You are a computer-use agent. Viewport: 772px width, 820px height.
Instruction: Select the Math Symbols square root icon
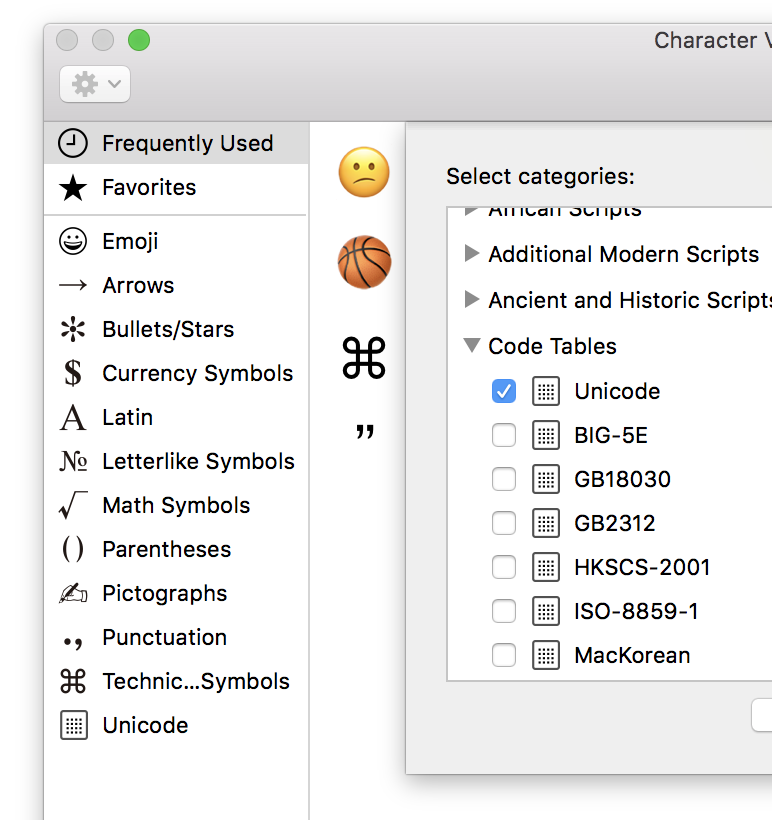tap(73, 505)
